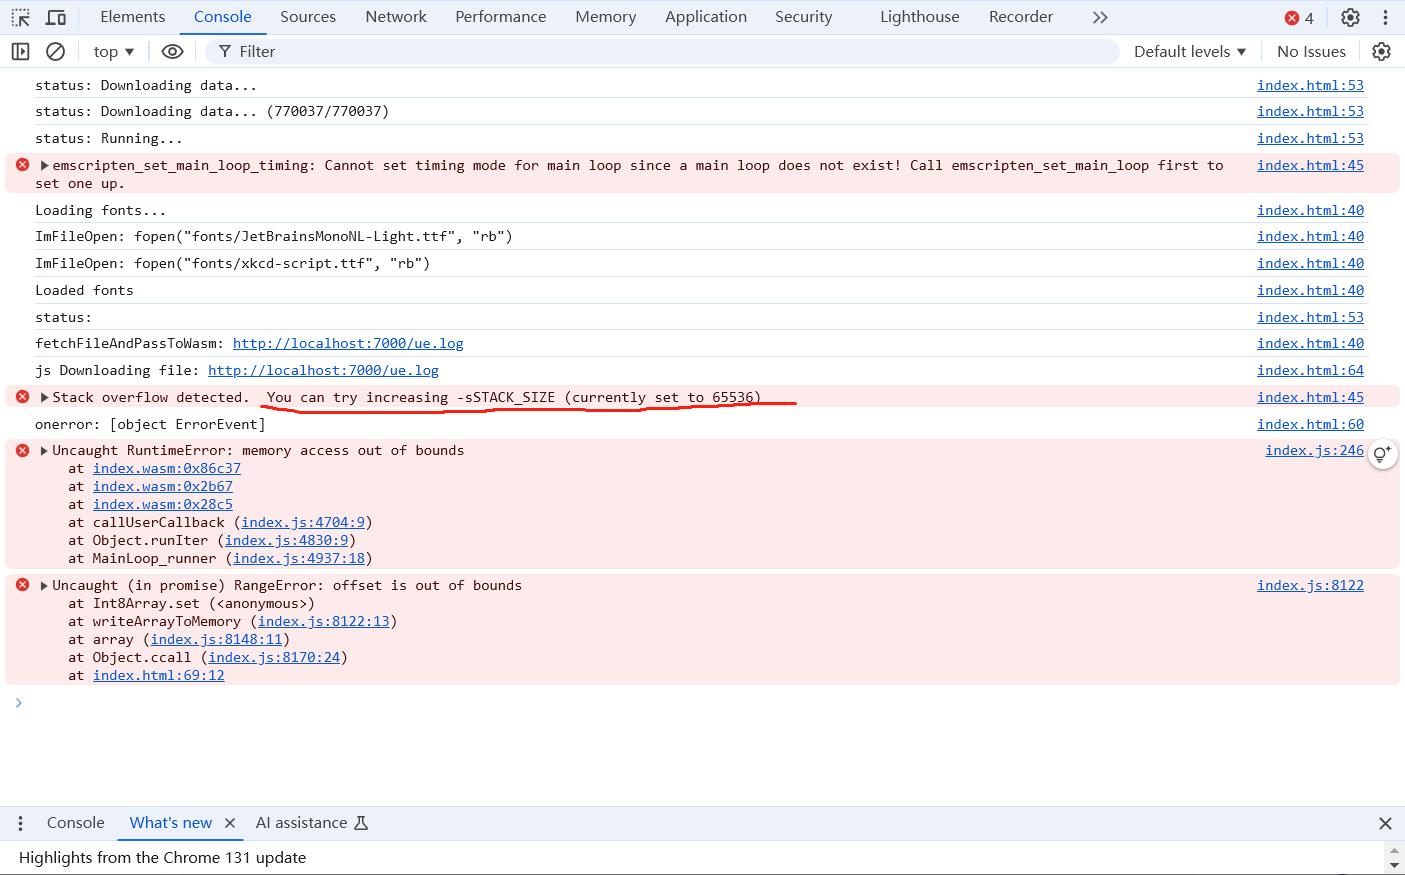Click the No Issues button
Screen dimensions: 1405x875
1311,51
